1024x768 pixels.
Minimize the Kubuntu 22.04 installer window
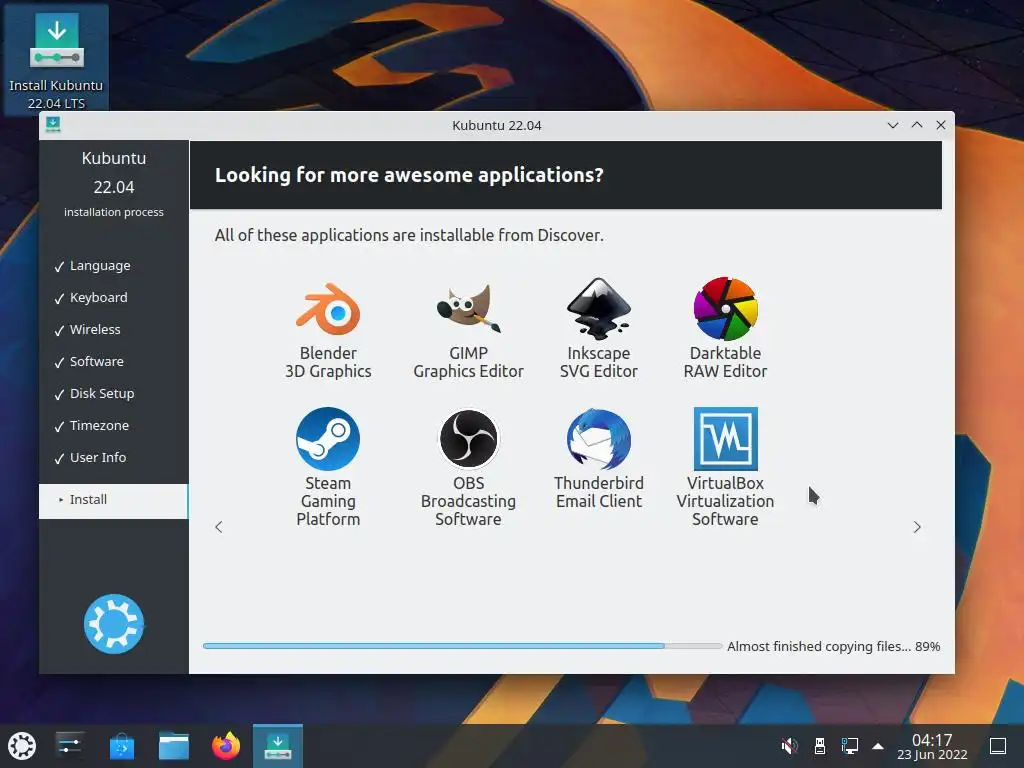(x=893, y=125)
